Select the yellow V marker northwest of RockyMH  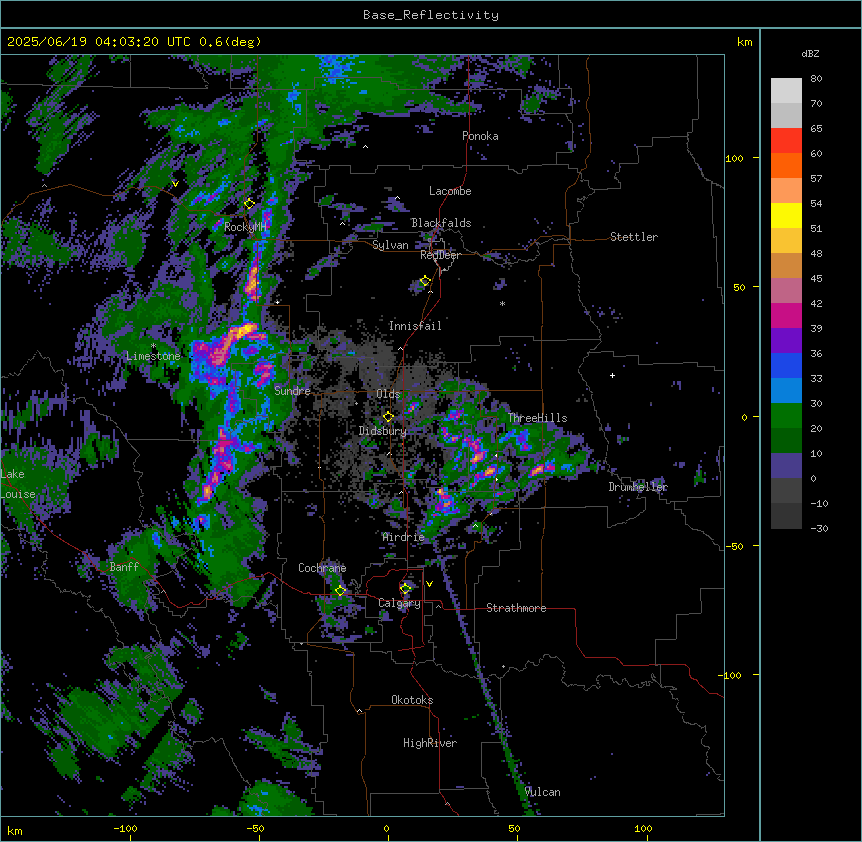pos(175,184)
